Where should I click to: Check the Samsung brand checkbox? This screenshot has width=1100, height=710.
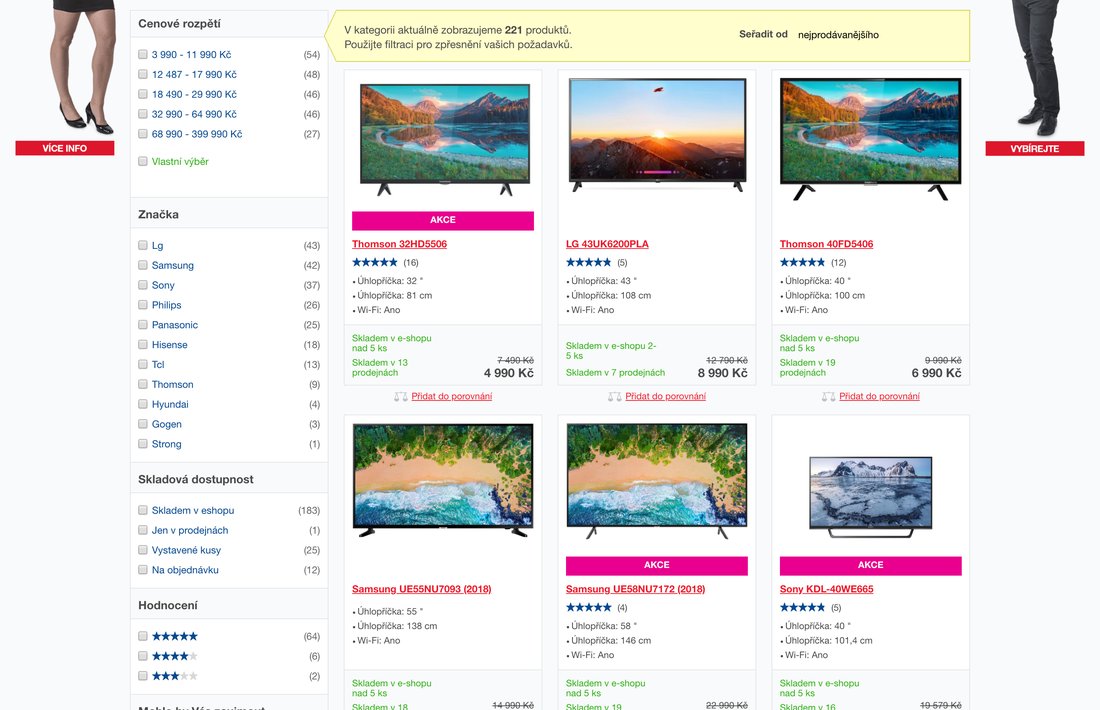click(143, 265)
